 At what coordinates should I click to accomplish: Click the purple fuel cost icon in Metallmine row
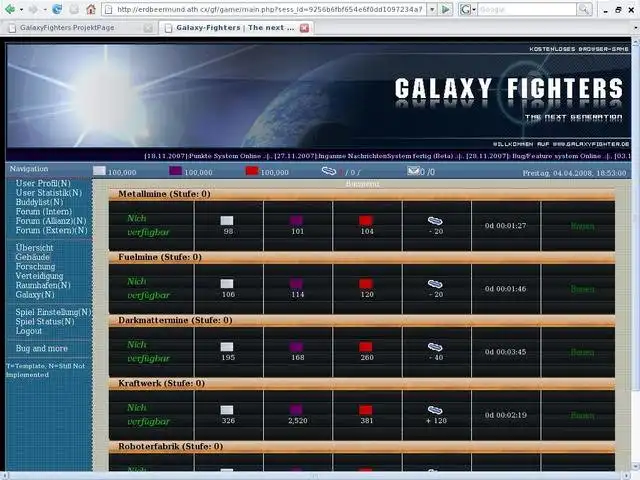coord(296,221)
